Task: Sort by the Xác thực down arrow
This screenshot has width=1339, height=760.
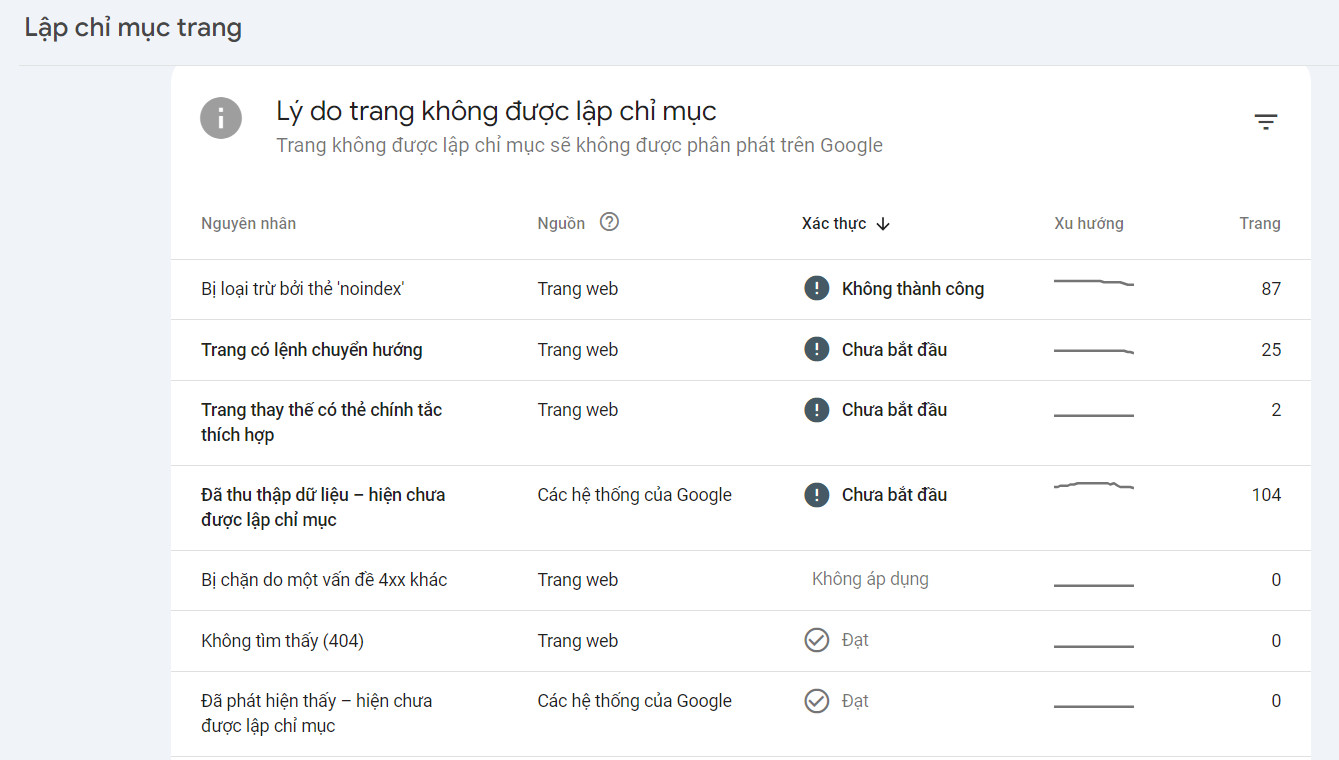Action: click(x=883, y=224)
